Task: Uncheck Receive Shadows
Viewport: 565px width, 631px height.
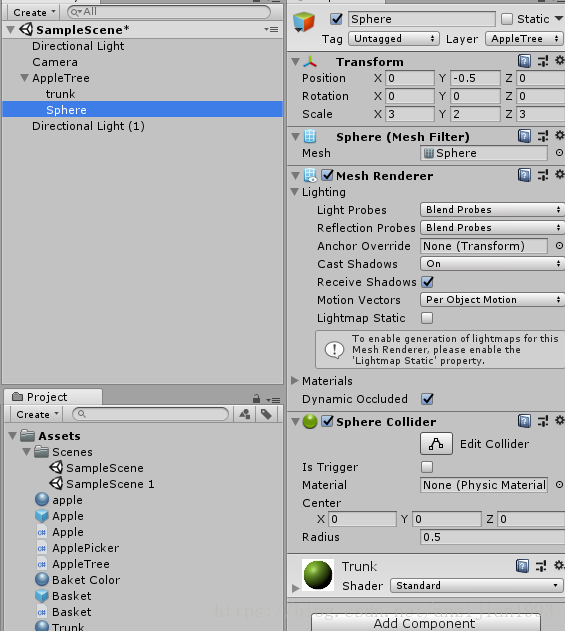Action: click(427, 282)
